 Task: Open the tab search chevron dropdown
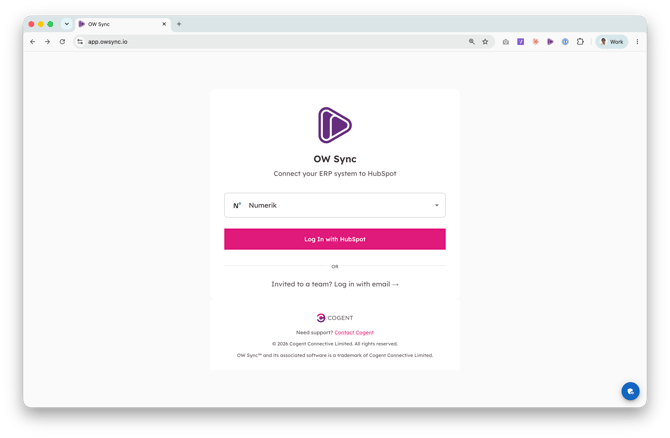click(x=67, y=24)
